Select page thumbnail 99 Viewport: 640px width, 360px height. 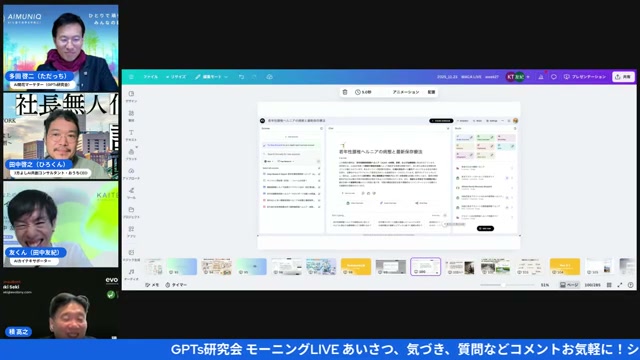tap(391, 267)
